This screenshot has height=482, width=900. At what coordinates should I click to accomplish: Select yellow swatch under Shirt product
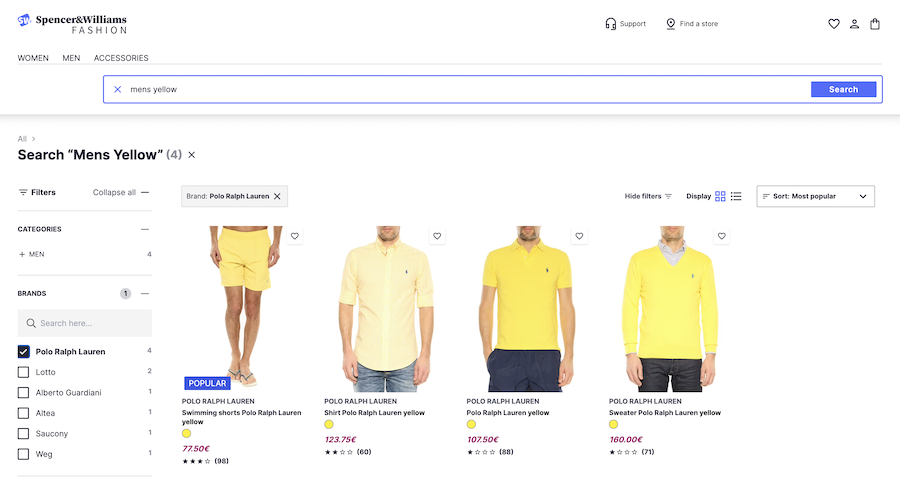329,425
